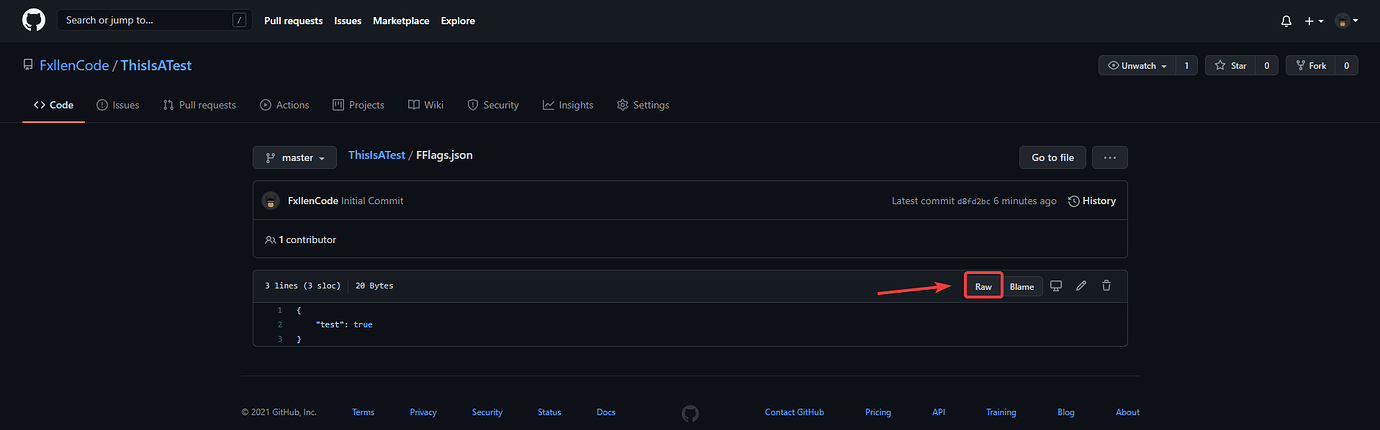Open the footer Blog link
This screenshot has width=1380, height=430.
tap(1066, 412)
